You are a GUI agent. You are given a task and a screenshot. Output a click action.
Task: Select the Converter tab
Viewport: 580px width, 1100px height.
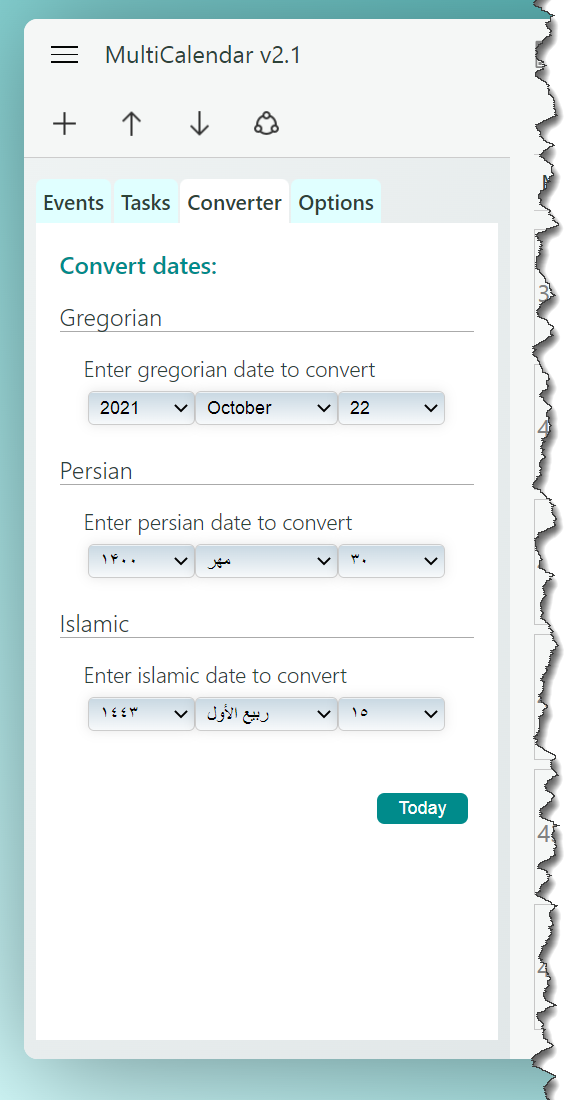(234, 202)
